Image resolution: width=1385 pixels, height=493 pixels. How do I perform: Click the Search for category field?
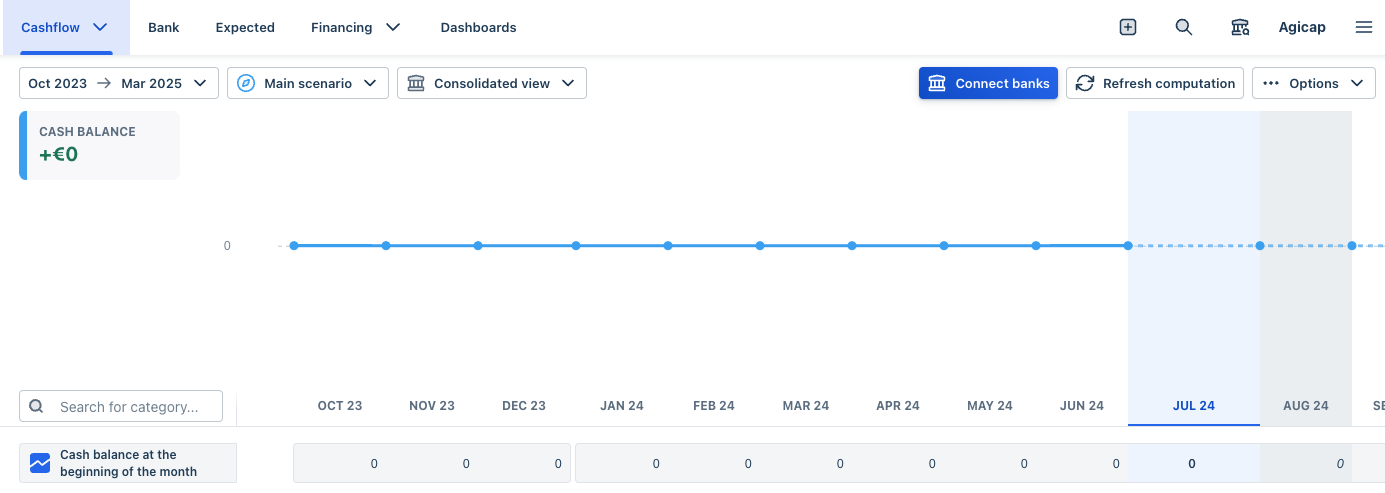[x=121, y=407]
